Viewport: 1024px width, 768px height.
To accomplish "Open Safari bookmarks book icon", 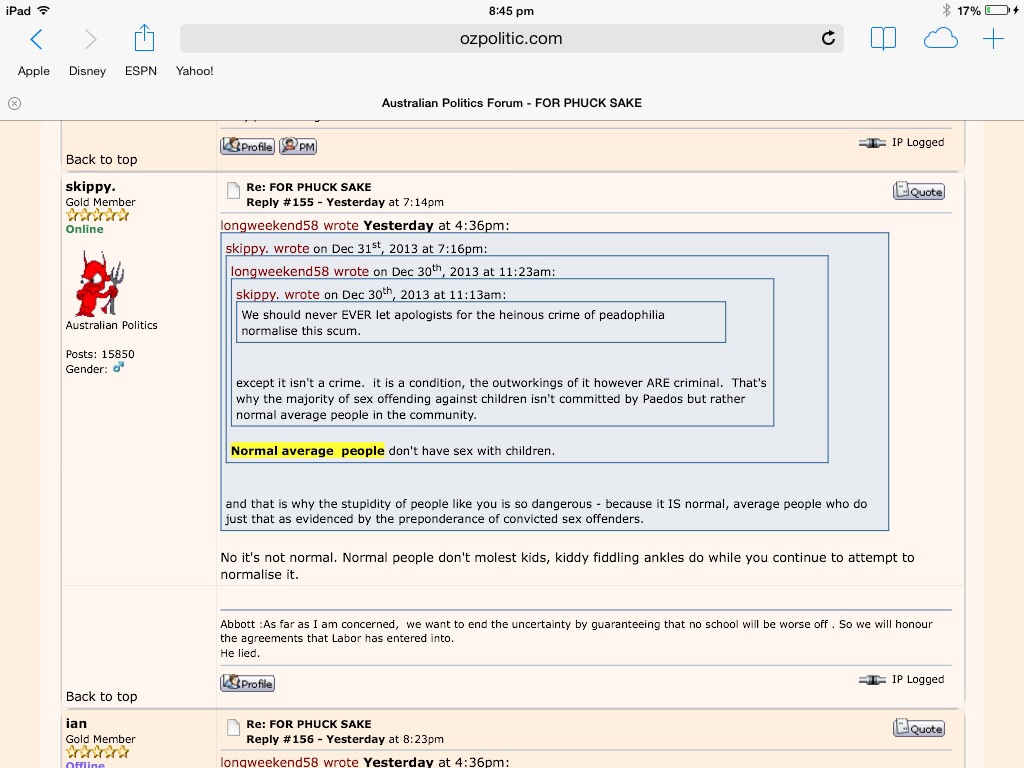I will 882,39.
